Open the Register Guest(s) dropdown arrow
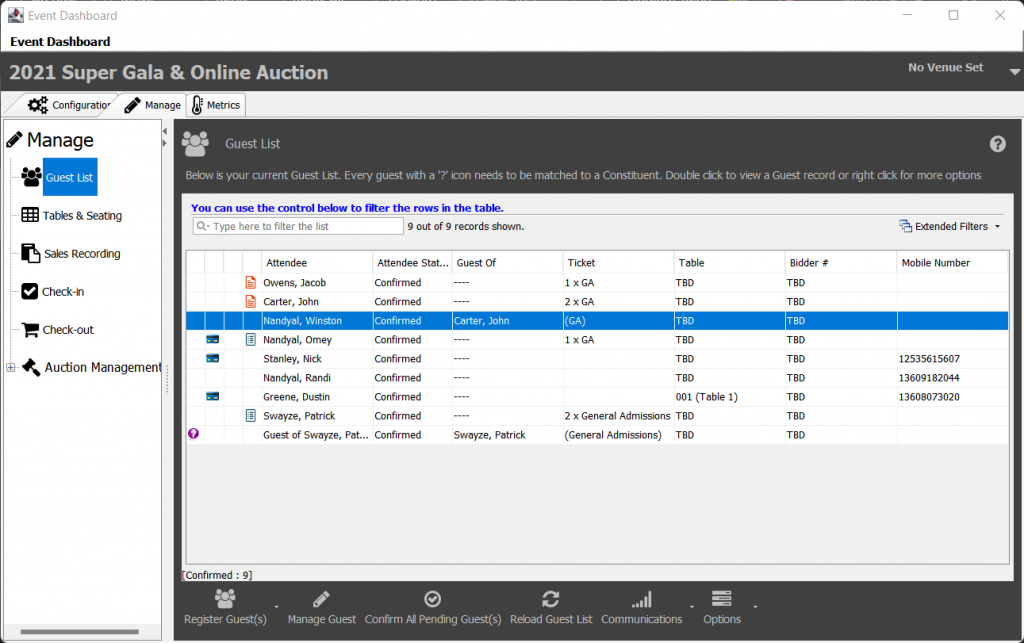This screenshot has width=1024, height=643. (276, 607)
